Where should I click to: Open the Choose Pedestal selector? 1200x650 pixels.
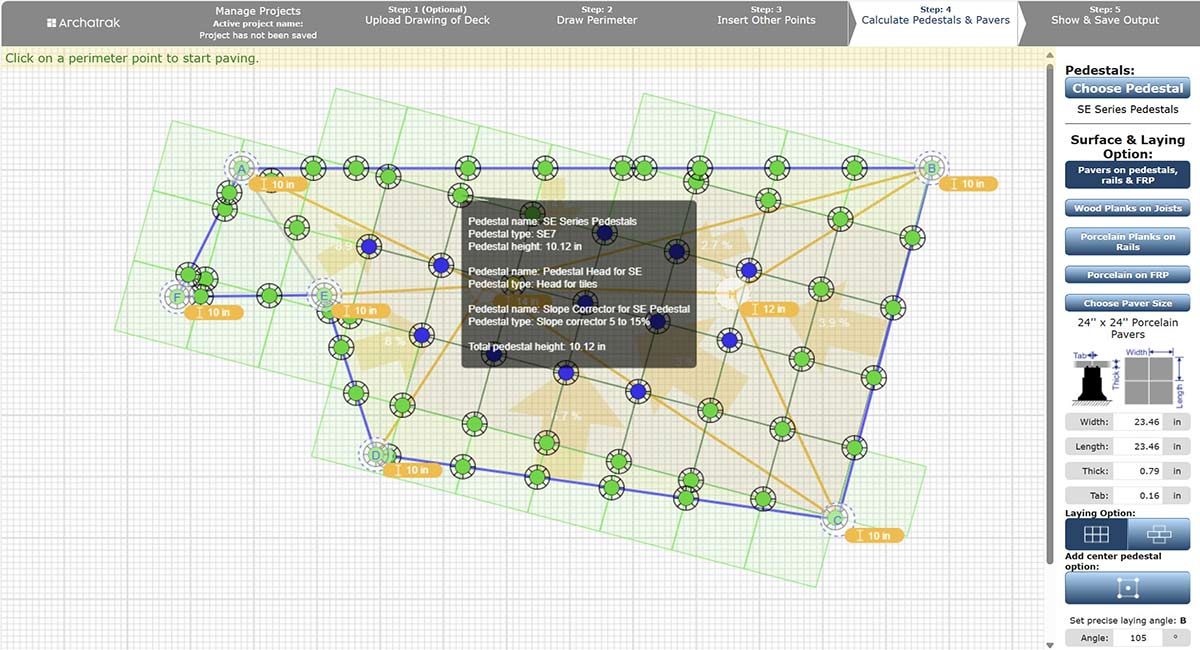tap(1127, 88)
